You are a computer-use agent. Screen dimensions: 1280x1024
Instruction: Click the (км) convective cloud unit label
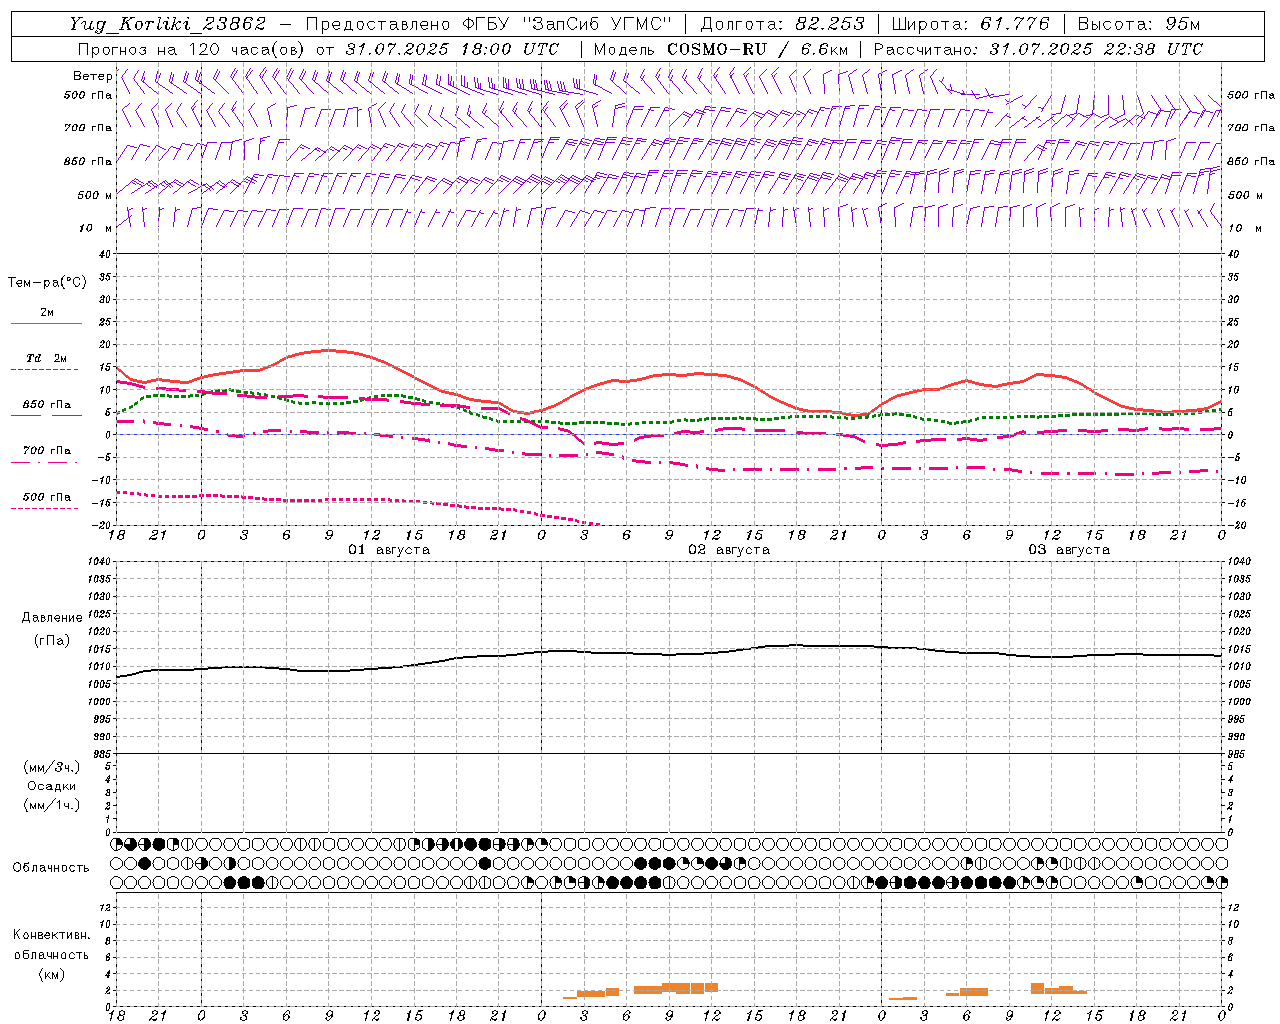(x=51, y=974)
